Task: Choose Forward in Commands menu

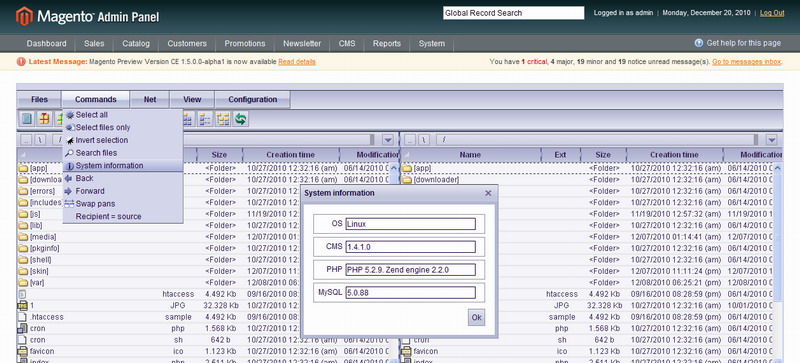Action: coord(122,191)
